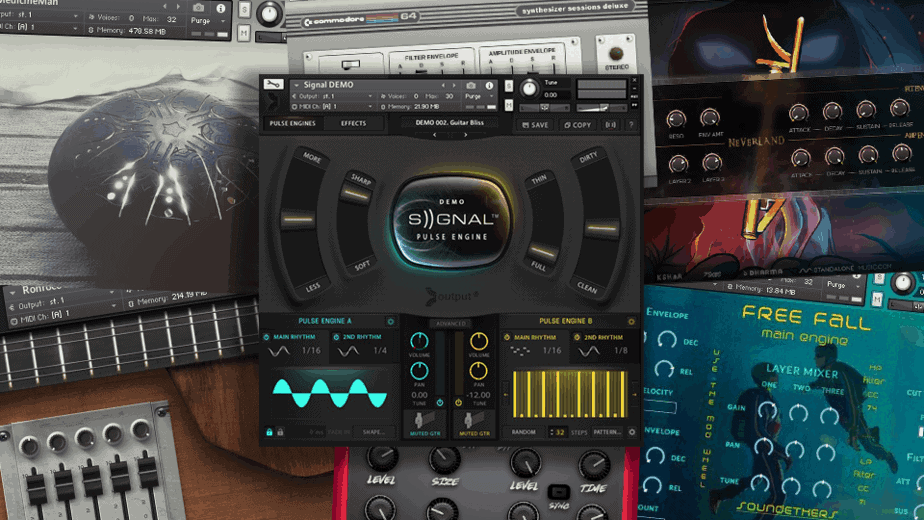Switch to the PULSE ENGINES tab
This screenshot has height=520, width=924.
(292, 123)
